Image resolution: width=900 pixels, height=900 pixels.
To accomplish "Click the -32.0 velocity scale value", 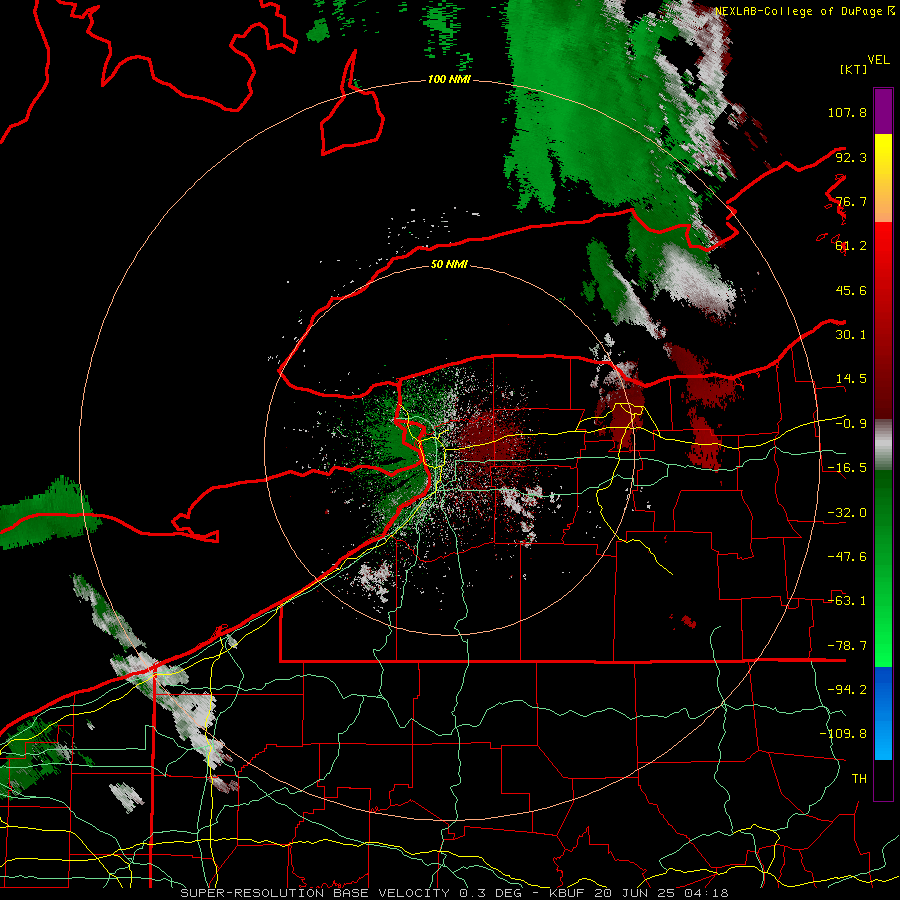I will 847,513.
